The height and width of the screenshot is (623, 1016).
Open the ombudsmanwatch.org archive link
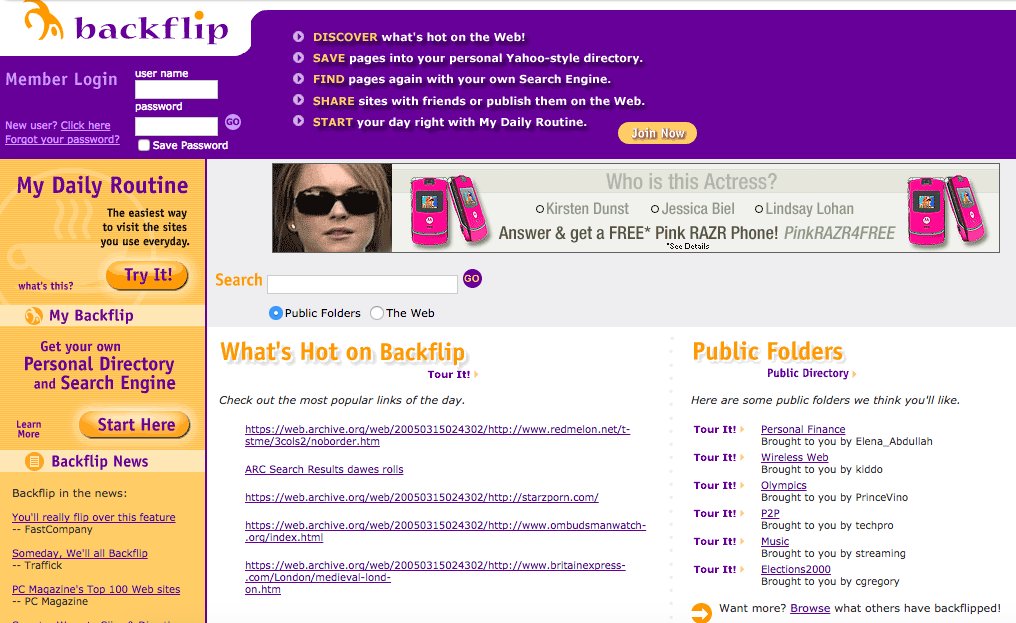[445, 531]
